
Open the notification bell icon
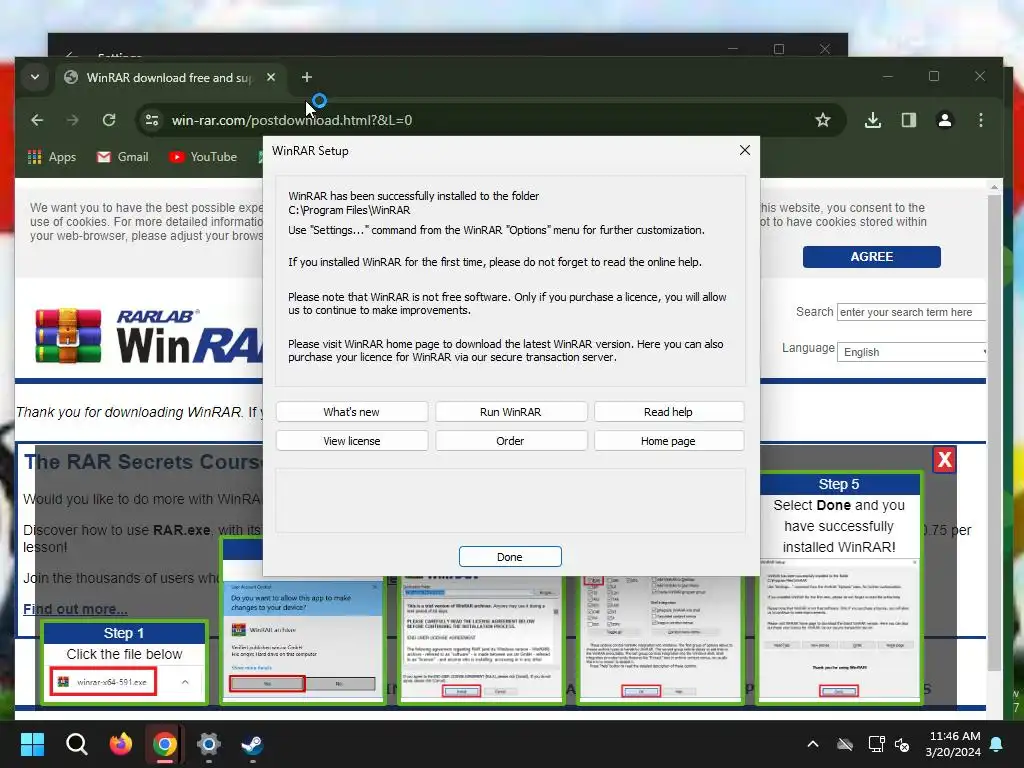pyautogui.click(x=997, y=744)
